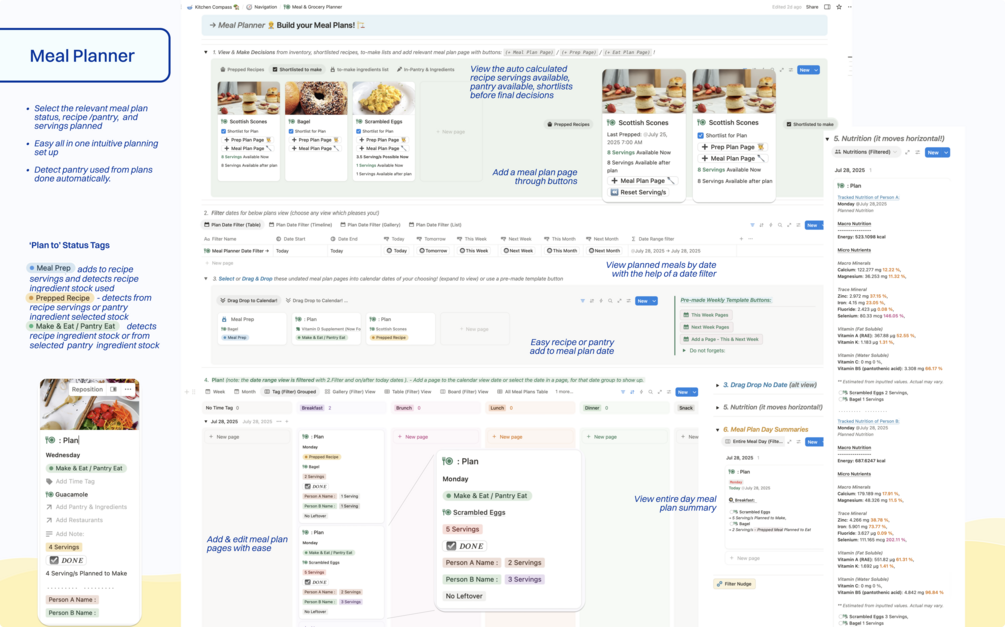Show hidden views with 1 more…
Screen dimensions: 1005x627
pyautogui.click(x=564, y=392)
